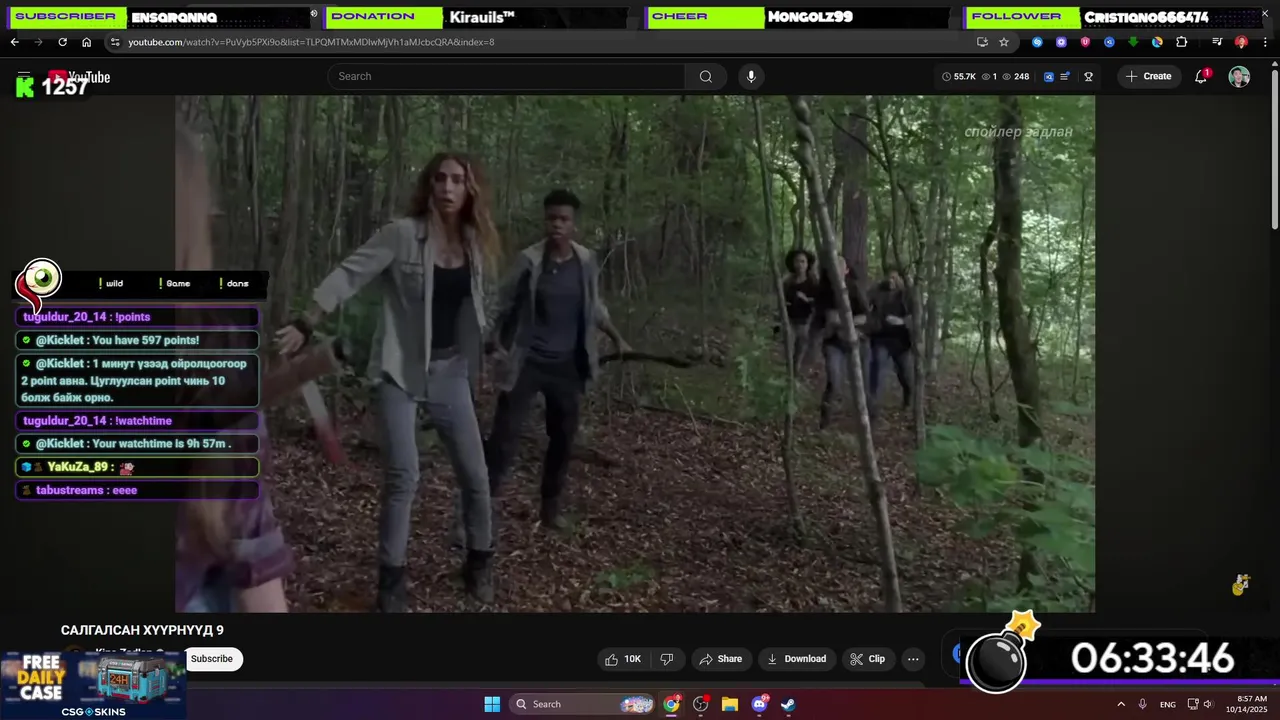Open Chrome three-dot menu
The image size is (1280, 720).
1265,42
